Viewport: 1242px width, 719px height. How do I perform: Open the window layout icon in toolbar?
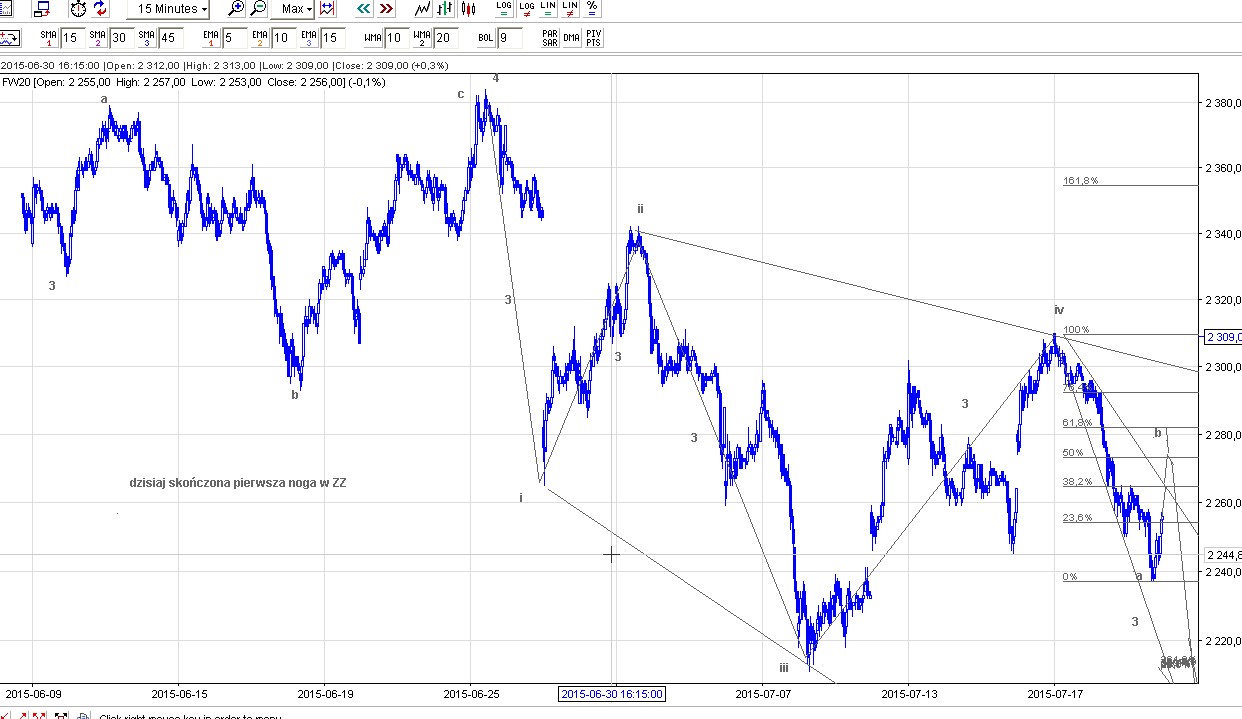pos(41,9)
